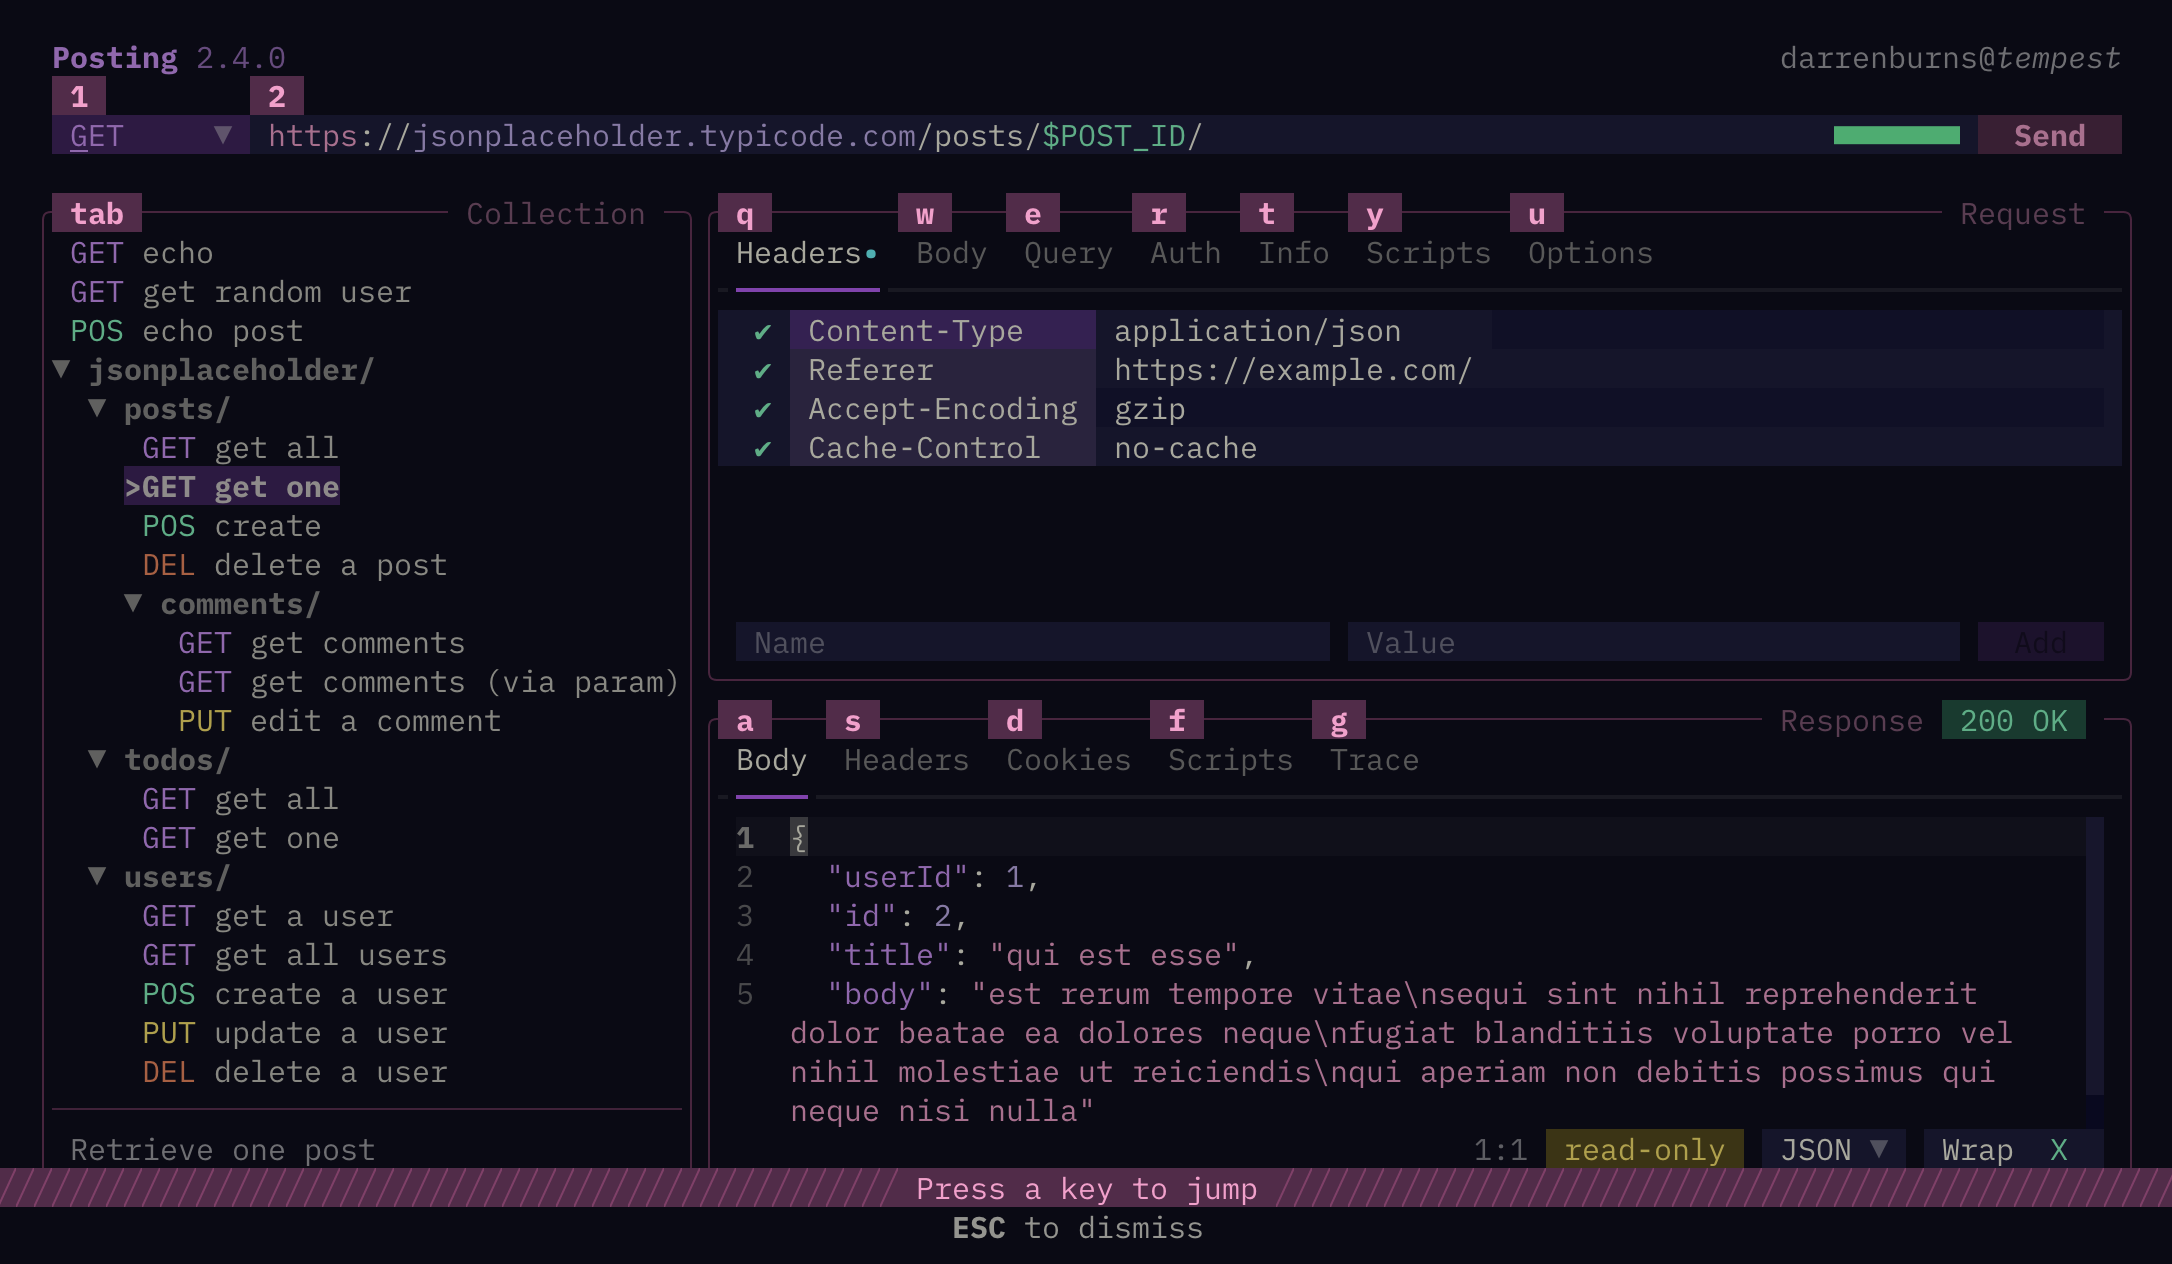Select the "DEL delete a post" request
This screenshot has height=1264, width=2172.
(294, 564)
